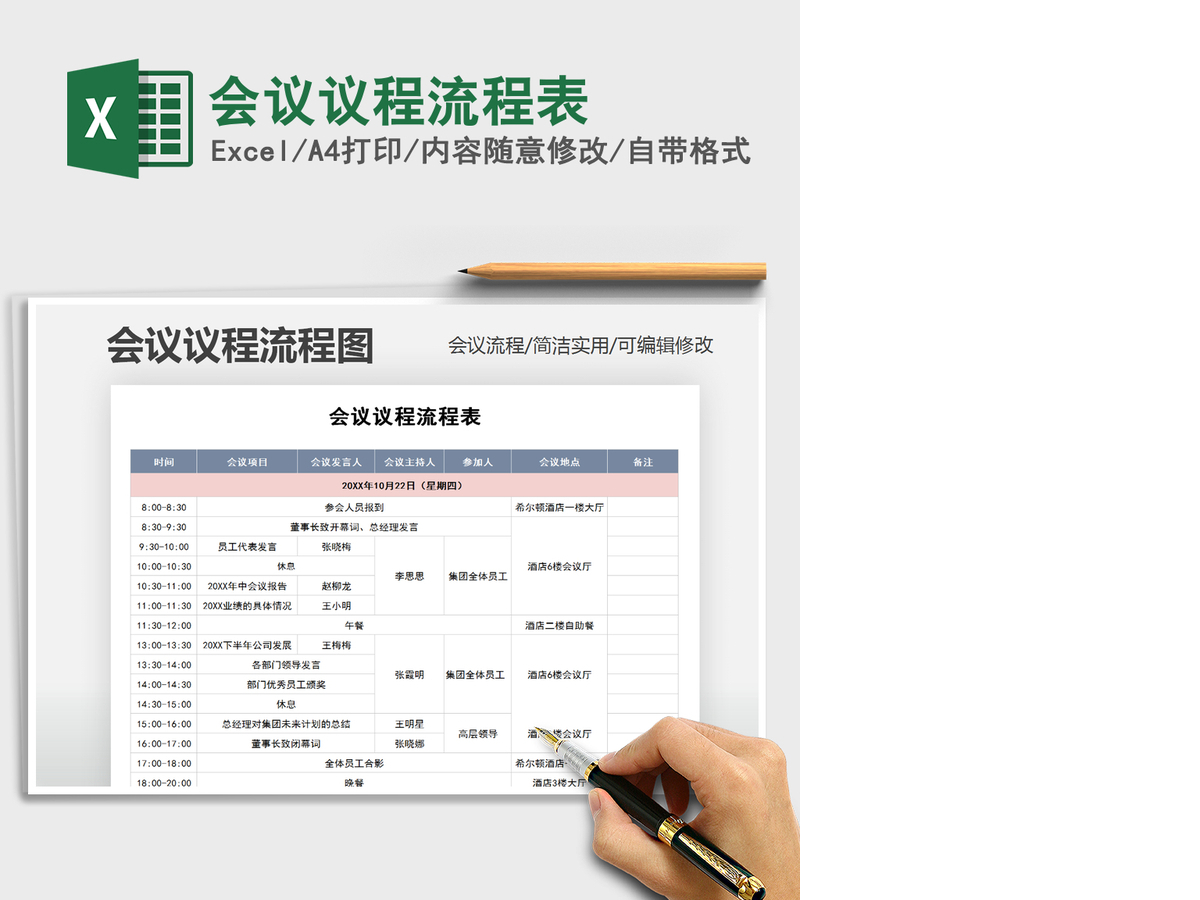Click the subtitle Excel/A4打印/内容随意修改/自带格式
Screen dimensions: 1200x900
pos(481,152)
